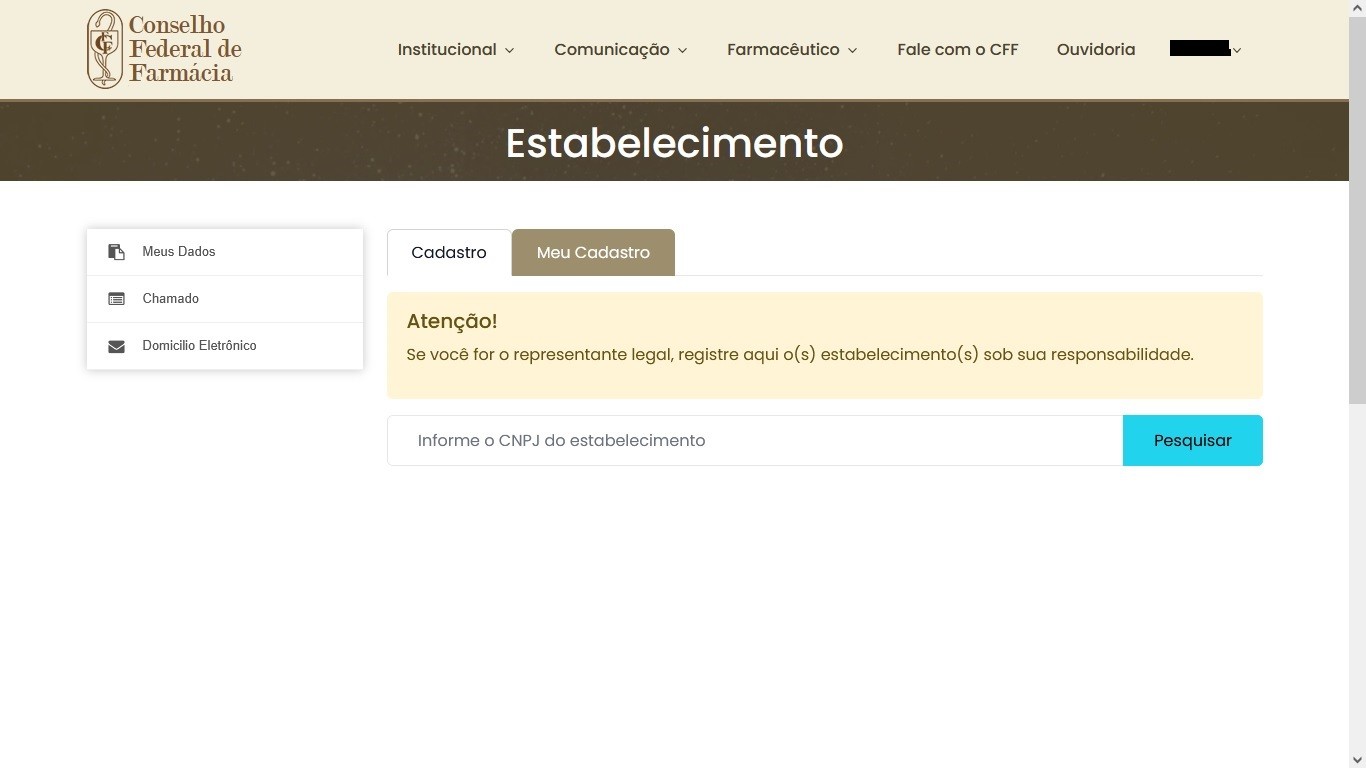1366x768 pixels.
Task: Switch to the Meu Cadastro tab
Action: pyautogui.click(x=593, y=253)
